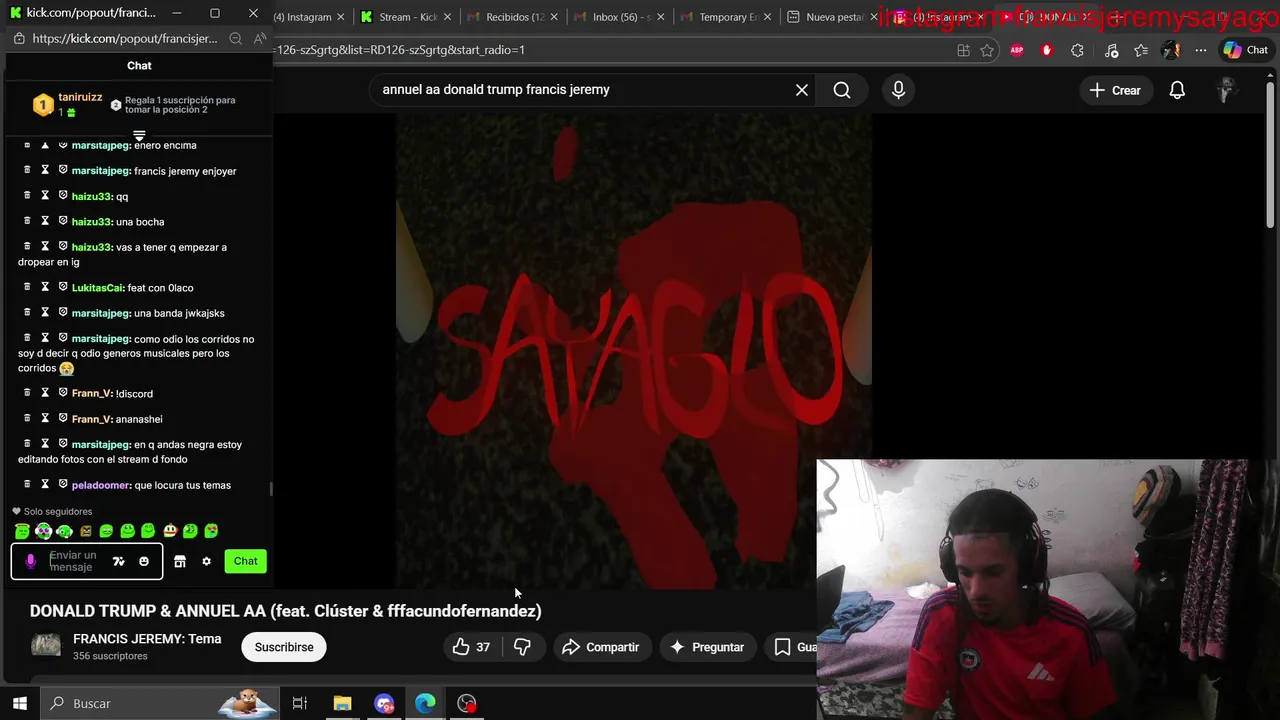
Task: Click YouTube page scrollbar thumb
Action: (1271, 155)
